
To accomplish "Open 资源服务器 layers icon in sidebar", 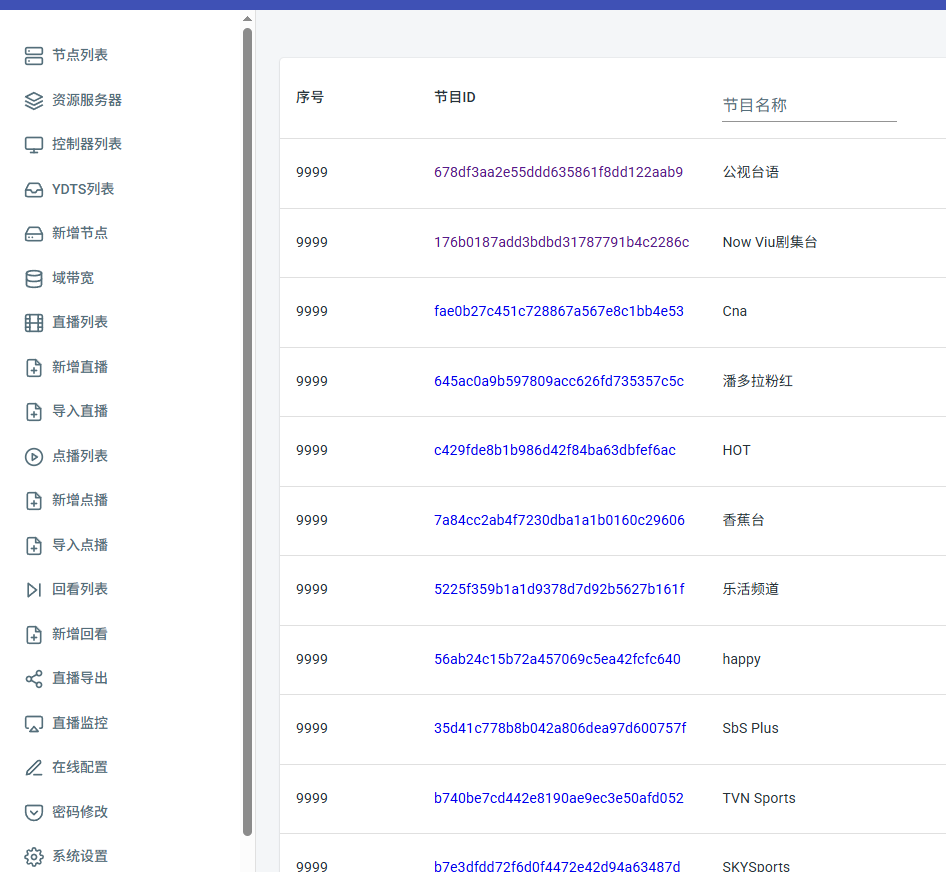I will click(34, 100).
